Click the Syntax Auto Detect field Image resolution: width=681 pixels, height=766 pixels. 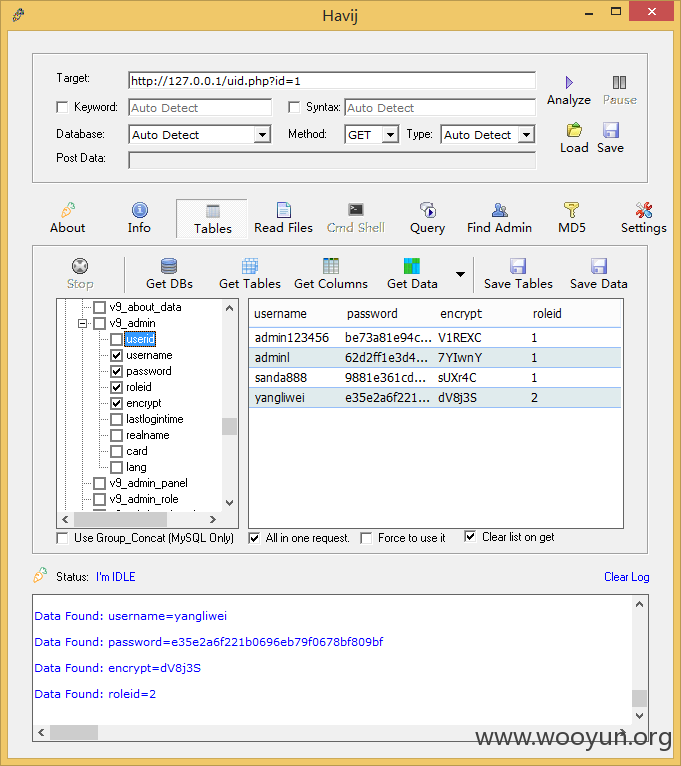(440, 107)
